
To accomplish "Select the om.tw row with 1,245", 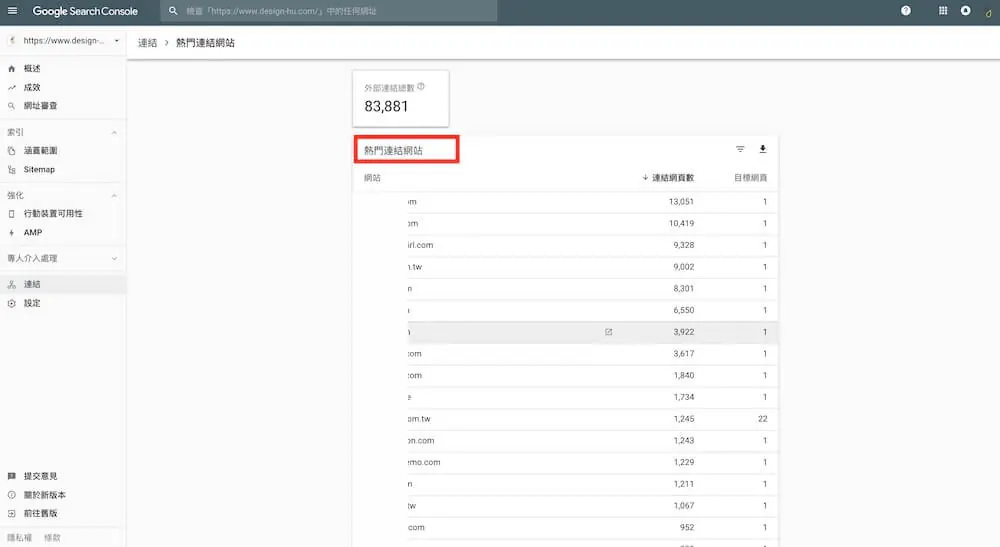I will [566, 419].
